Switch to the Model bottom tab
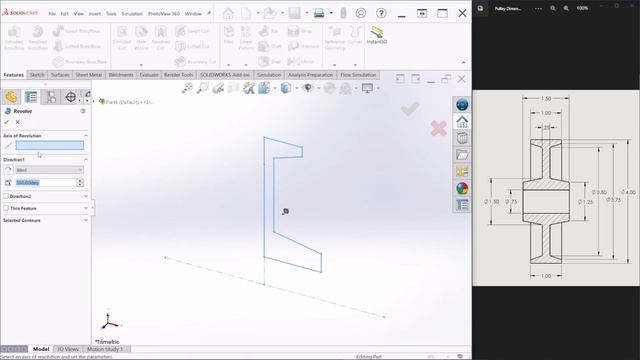Screen dimensions: 640x360 tap(41, 349)
